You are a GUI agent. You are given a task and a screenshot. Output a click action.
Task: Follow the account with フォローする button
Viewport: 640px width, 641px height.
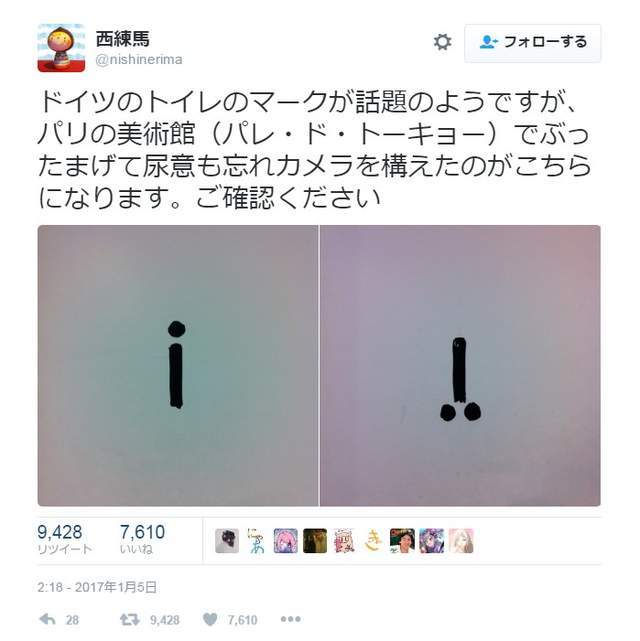click(533, 43)
